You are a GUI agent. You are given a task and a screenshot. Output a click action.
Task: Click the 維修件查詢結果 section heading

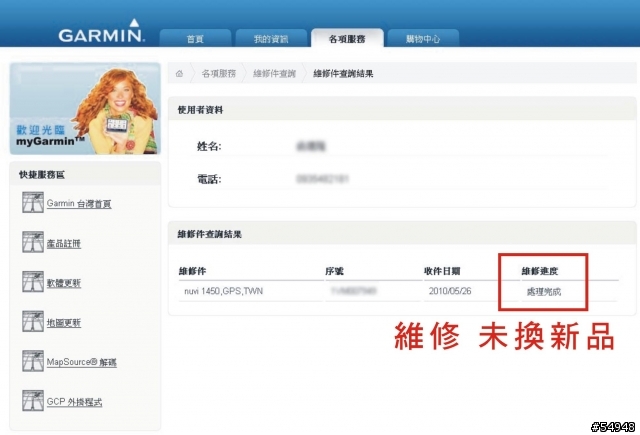209,234
